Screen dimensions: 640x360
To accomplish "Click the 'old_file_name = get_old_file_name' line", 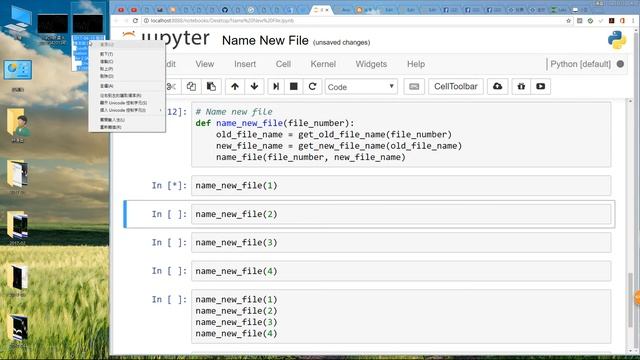I will coord(334,134).
